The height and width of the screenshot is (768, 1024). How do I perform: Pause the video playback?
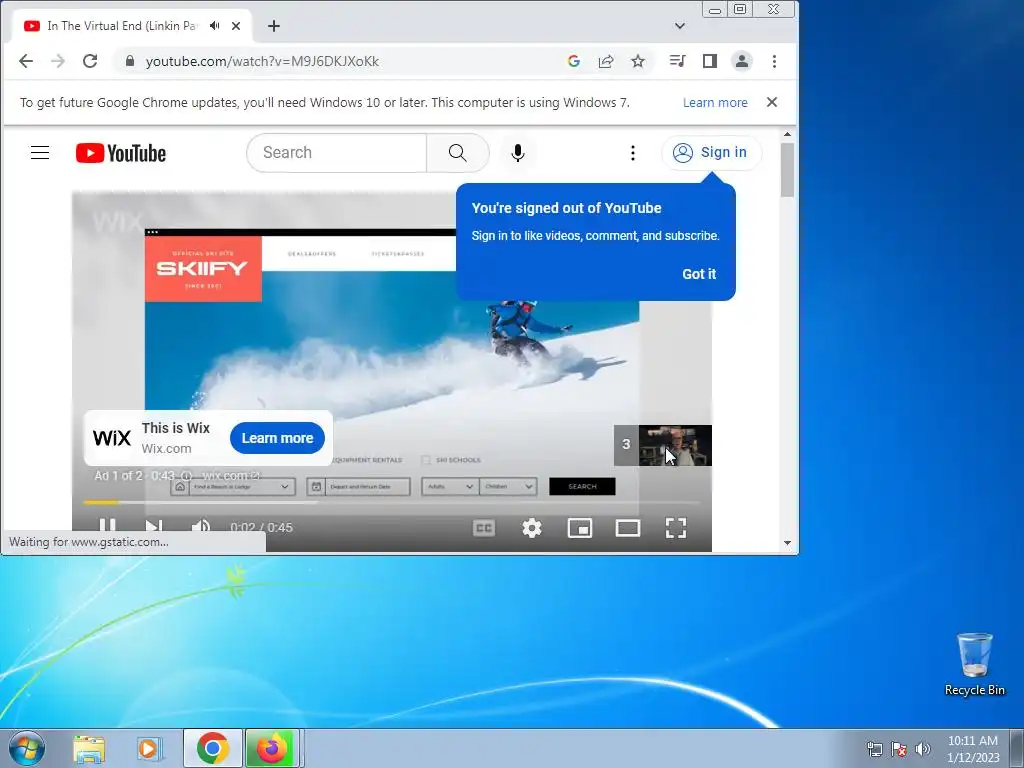[x=108, y=528]
